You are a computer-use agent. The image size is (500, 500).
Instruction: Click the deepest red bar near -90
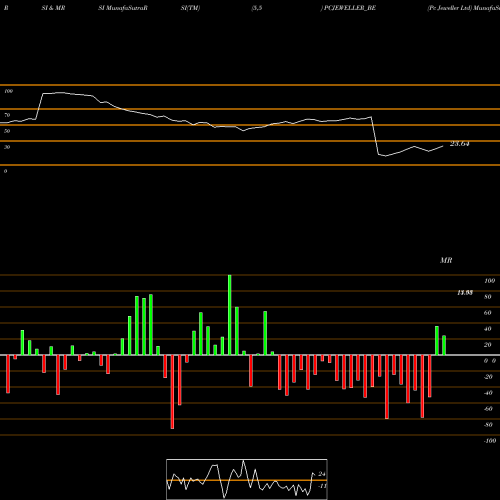click(x=172, y=392)
